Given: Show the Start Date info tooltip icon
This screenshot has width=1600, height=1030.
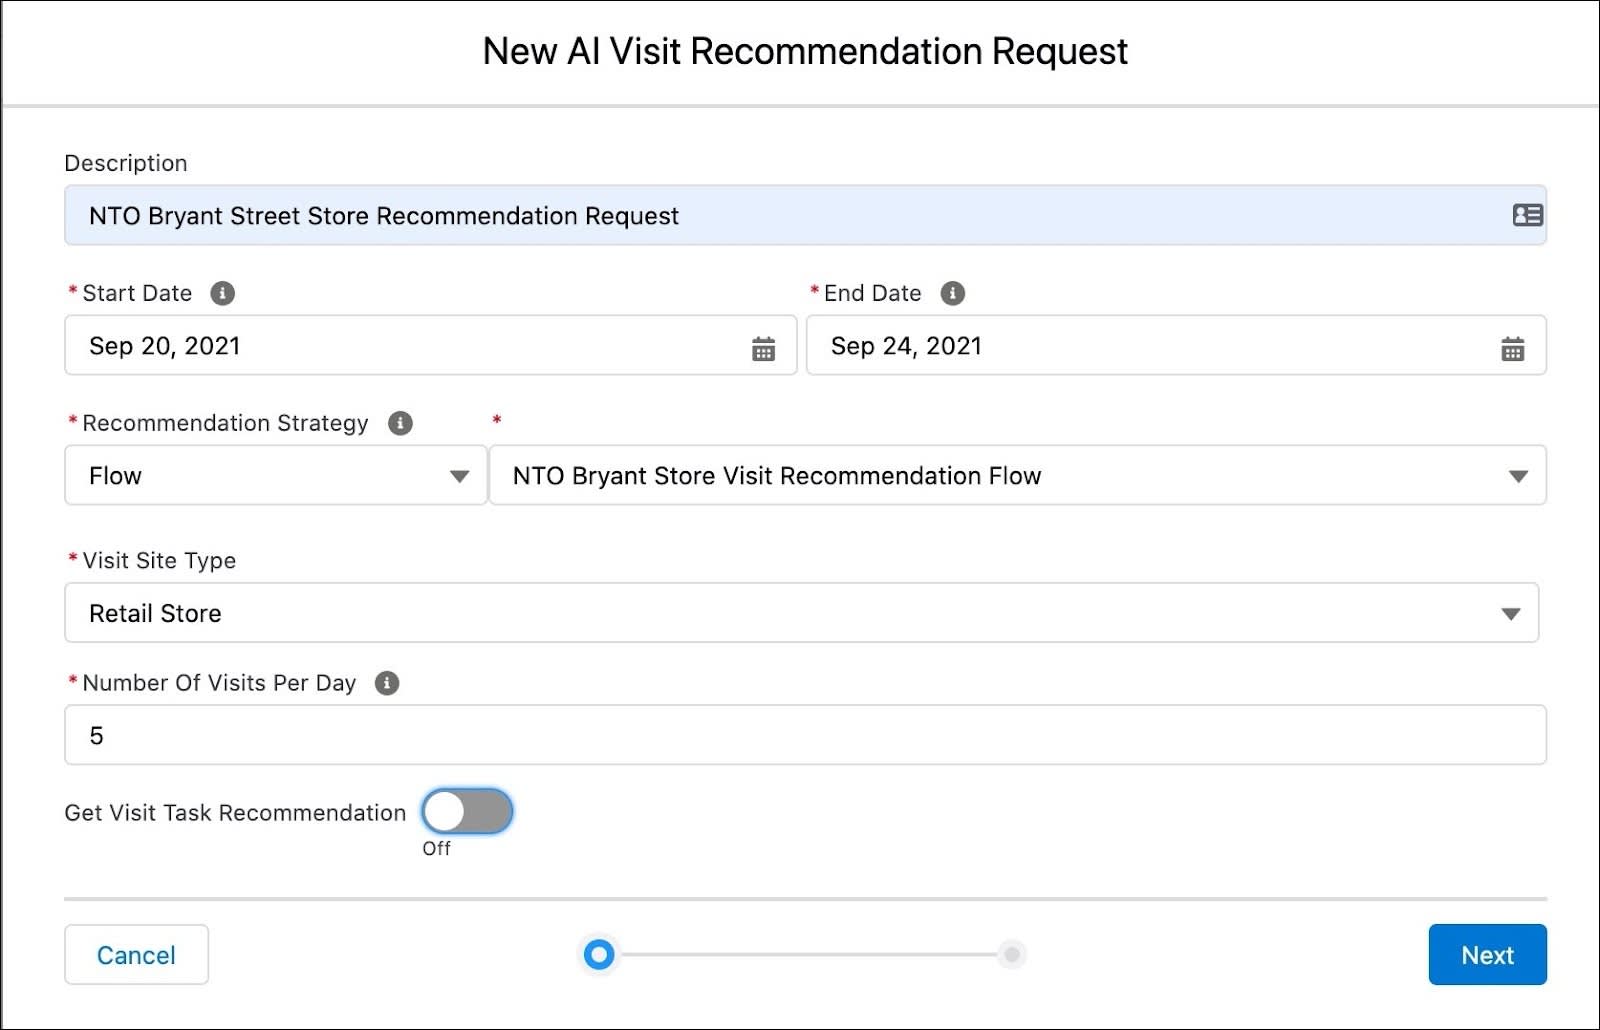Looking at the screenshot, I should 222,293.
